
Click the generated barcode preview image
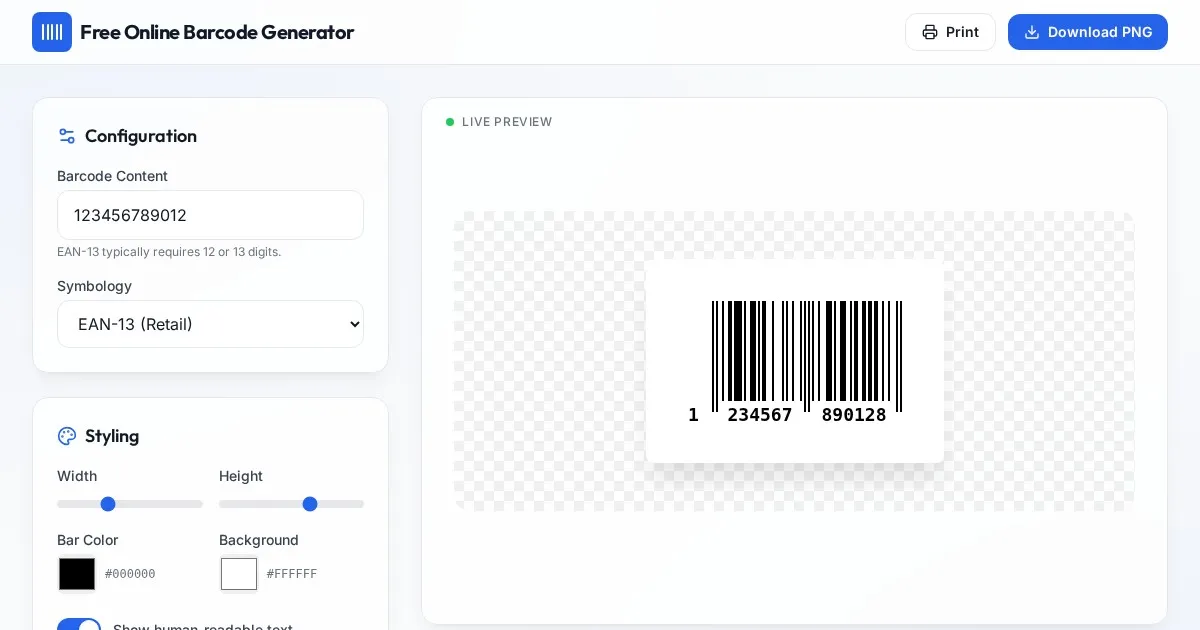(x=795, y=361)
